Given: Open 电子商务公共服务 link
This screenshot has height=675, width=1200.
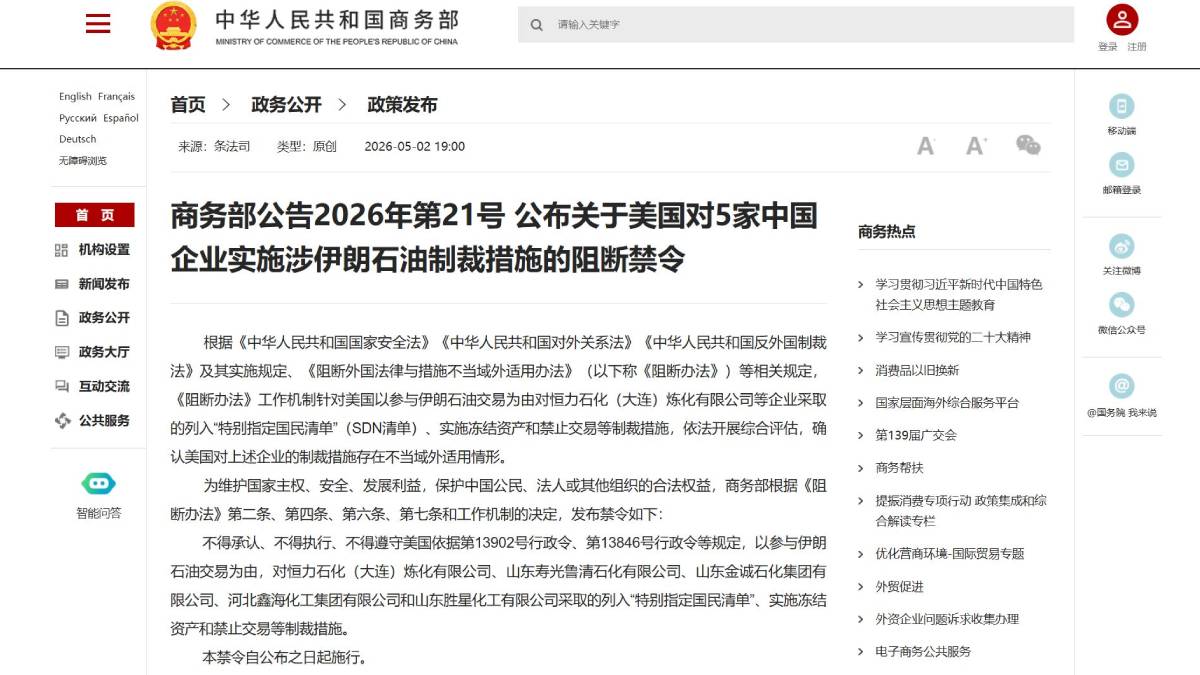Looking at the screenshot, I should coord(923,652).
